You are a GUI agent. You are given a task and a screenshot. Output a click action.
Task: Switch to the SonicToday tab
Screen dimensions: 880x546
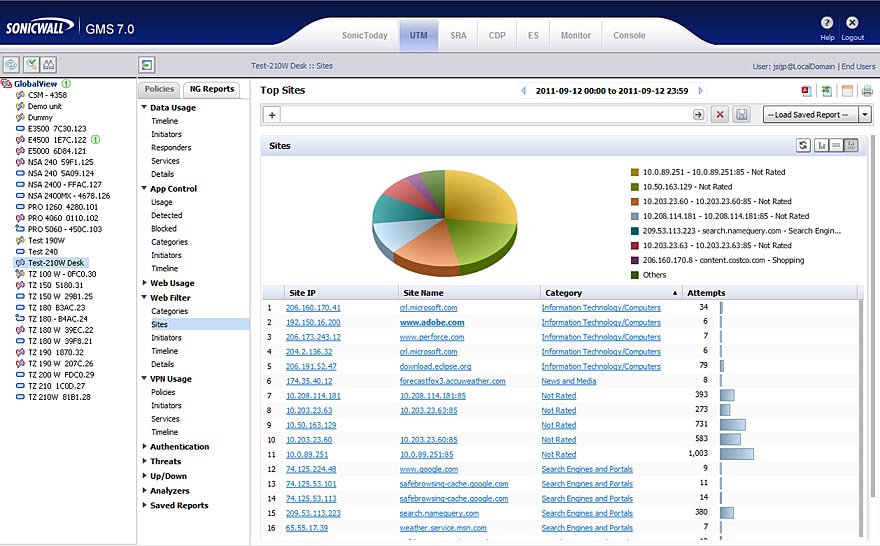364,35
